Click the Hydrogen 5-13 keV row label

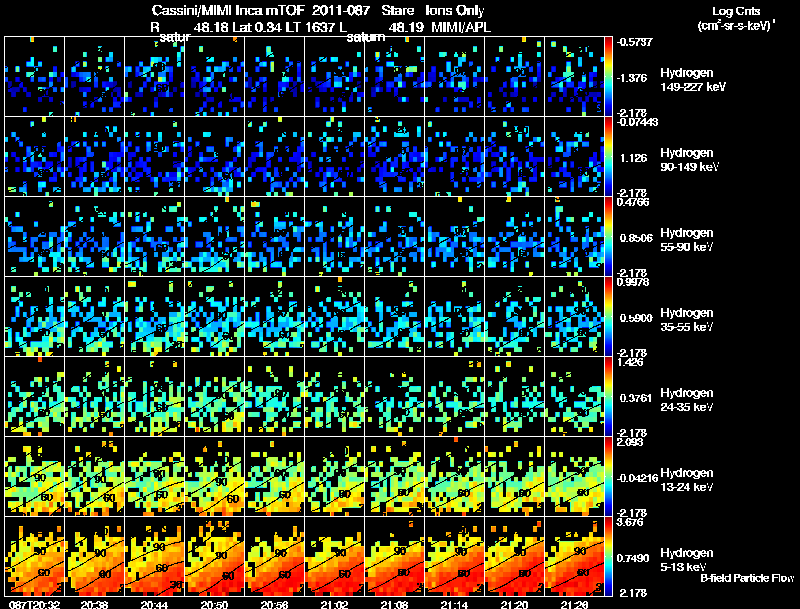(x=687, y=560)
